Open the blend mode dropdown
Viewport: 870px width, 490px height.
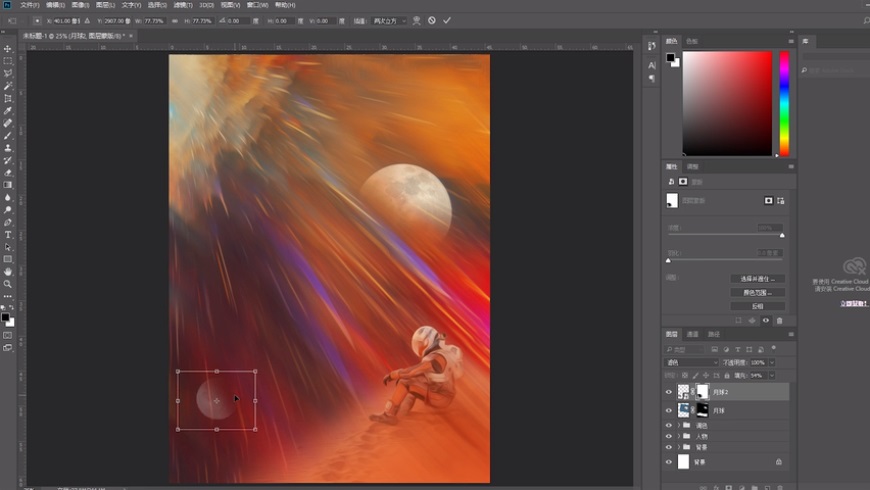691,362
